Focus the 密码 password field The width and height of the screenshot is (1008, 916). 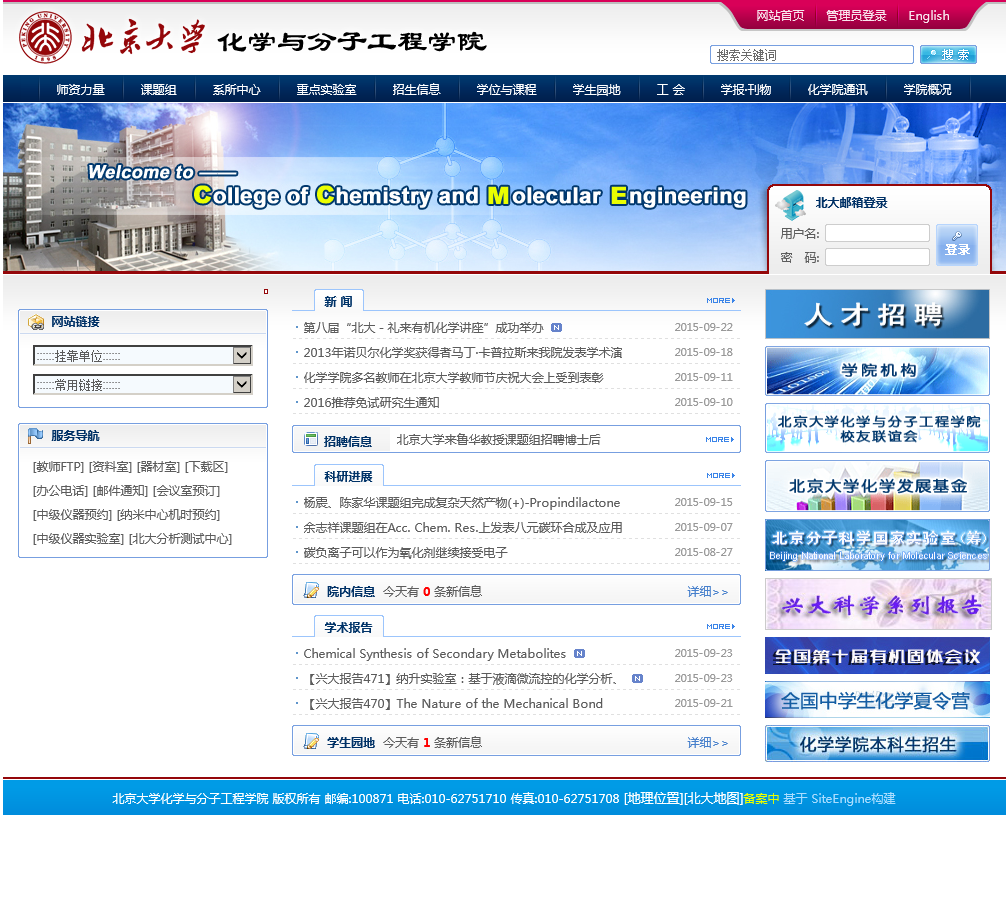(878, 257)
